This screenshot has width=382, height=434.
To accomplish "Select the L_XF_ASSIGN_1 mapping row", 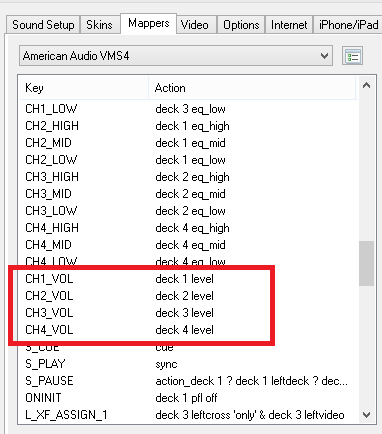I will tap(188, 415).
